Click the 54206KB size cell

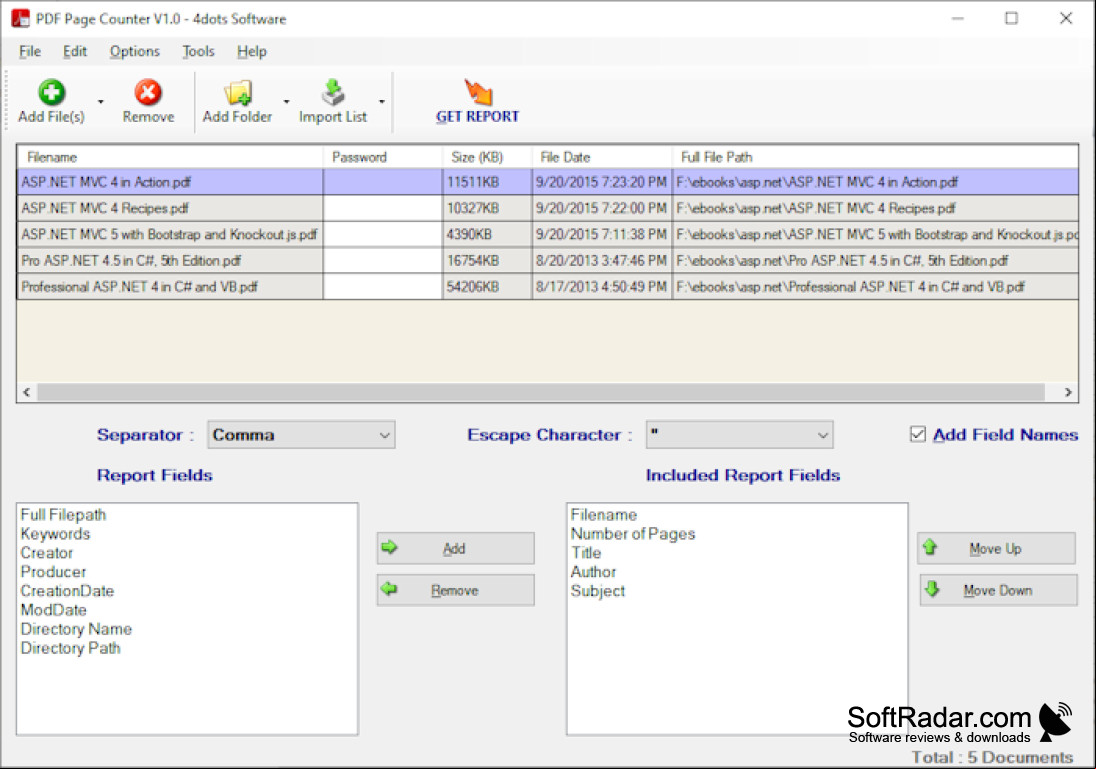pos(487,287)
